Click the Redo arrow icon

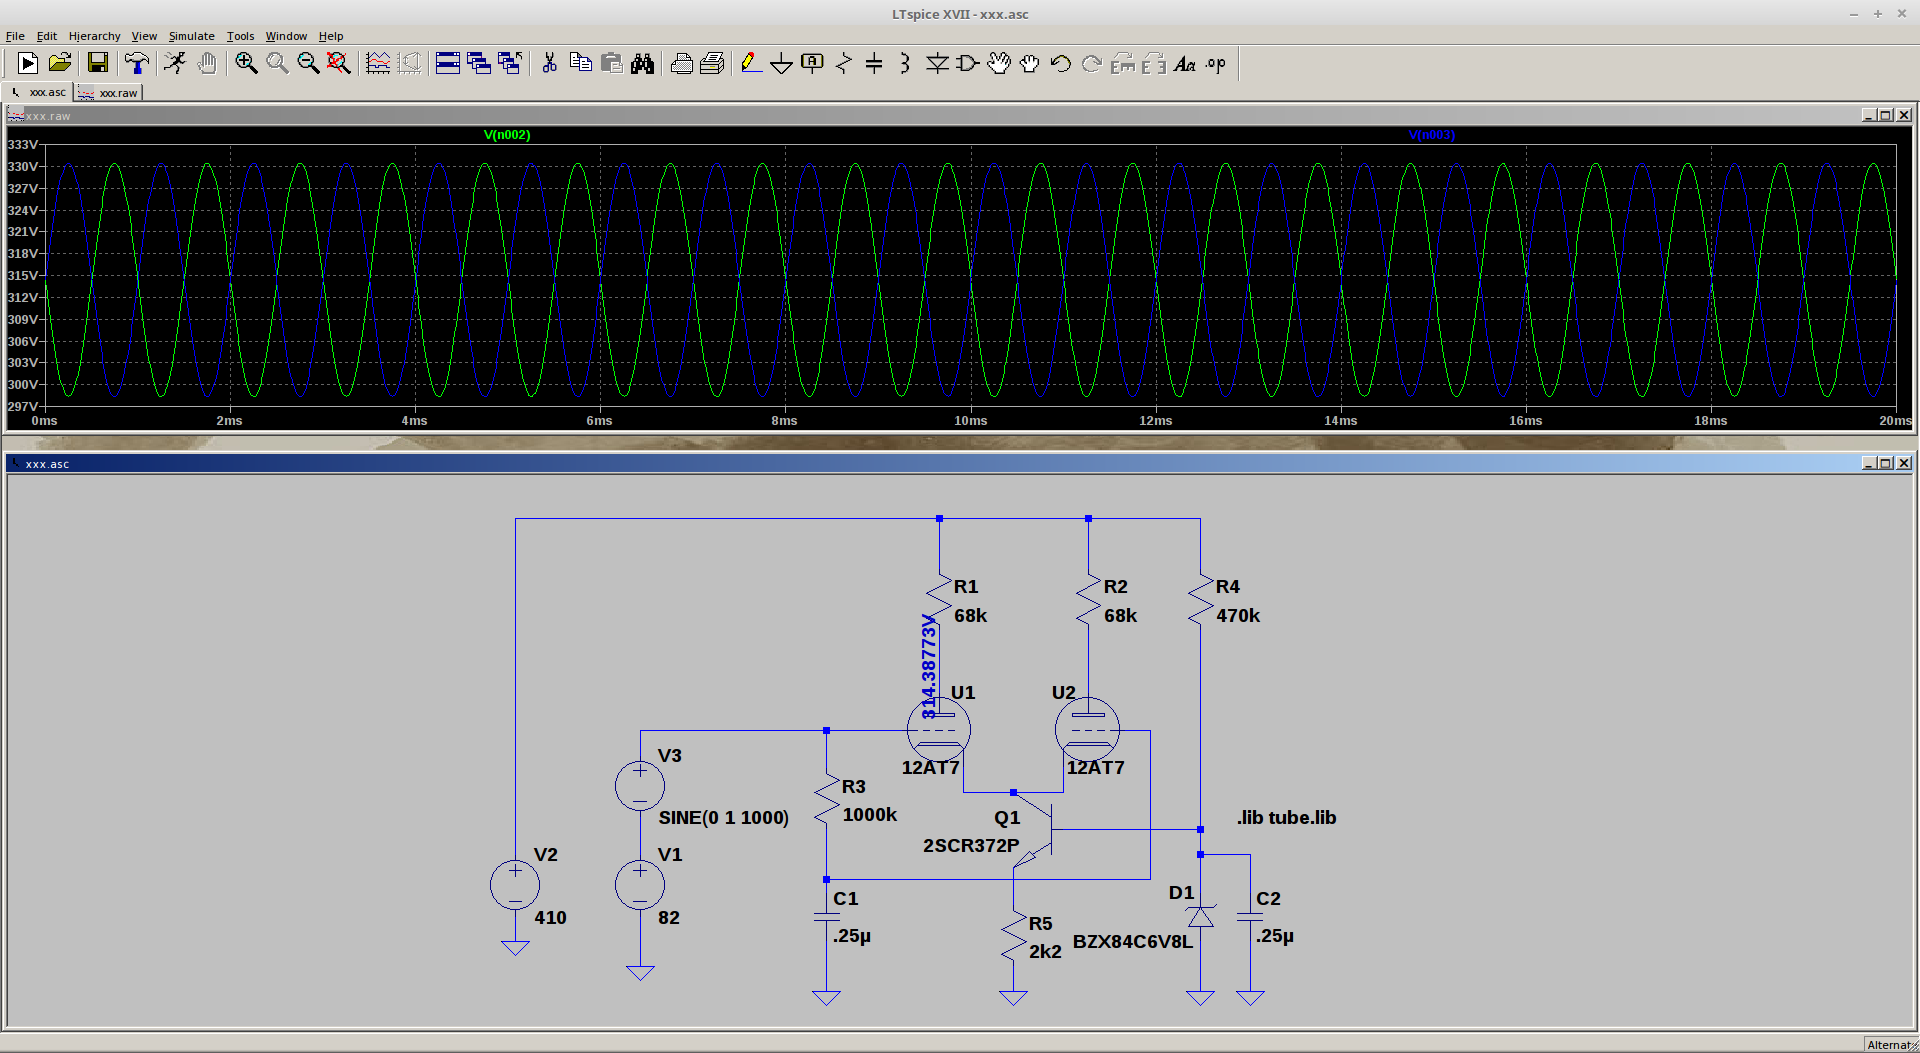pos(1092,63)
